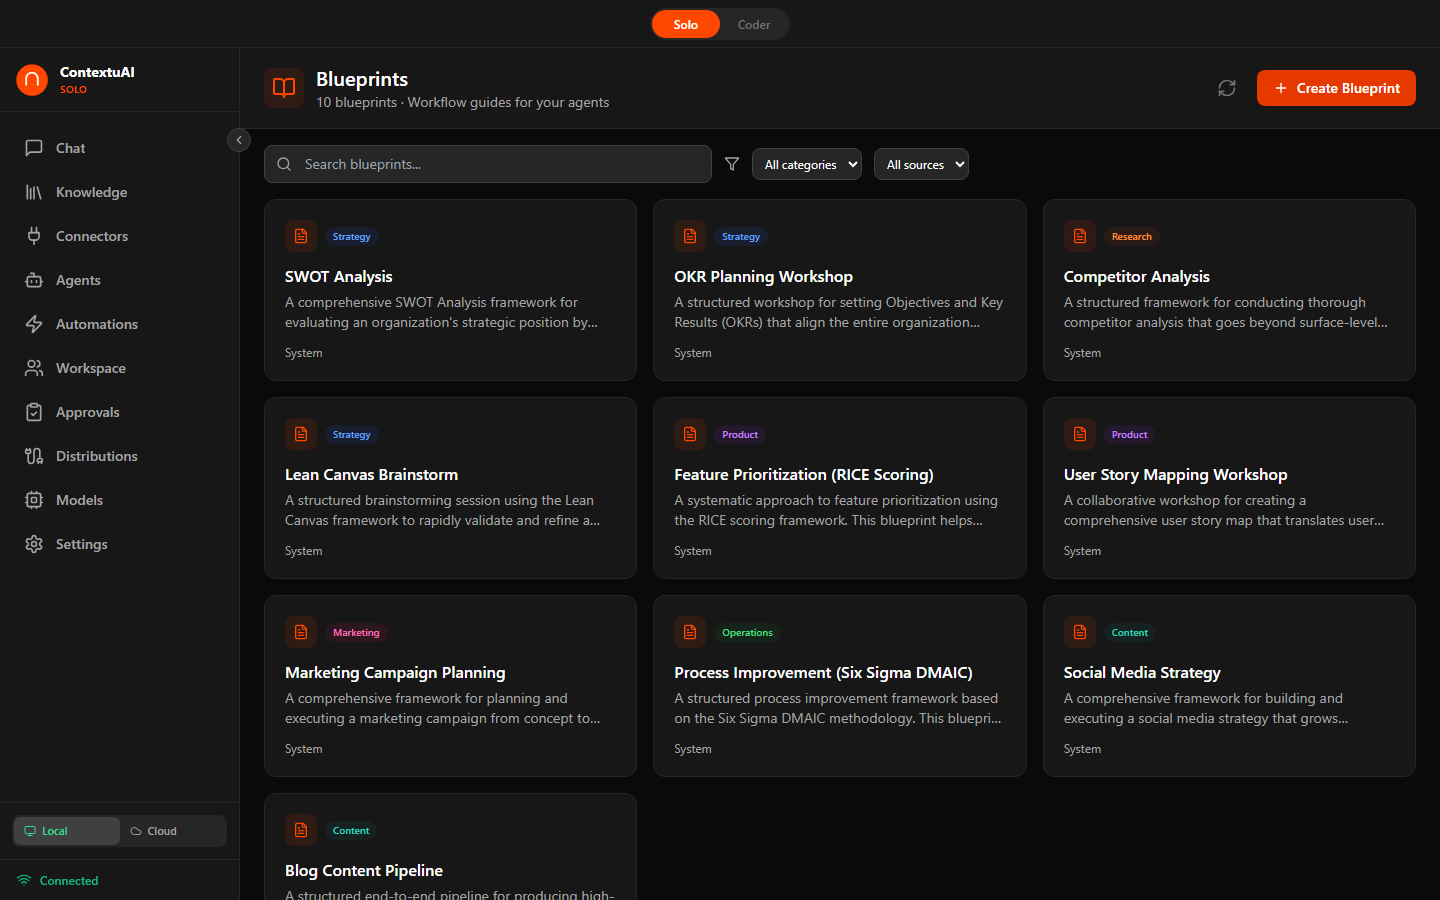Click the ContextuAI logo icon
Screen dimensions: 1440x900
[x=32, y=80]
